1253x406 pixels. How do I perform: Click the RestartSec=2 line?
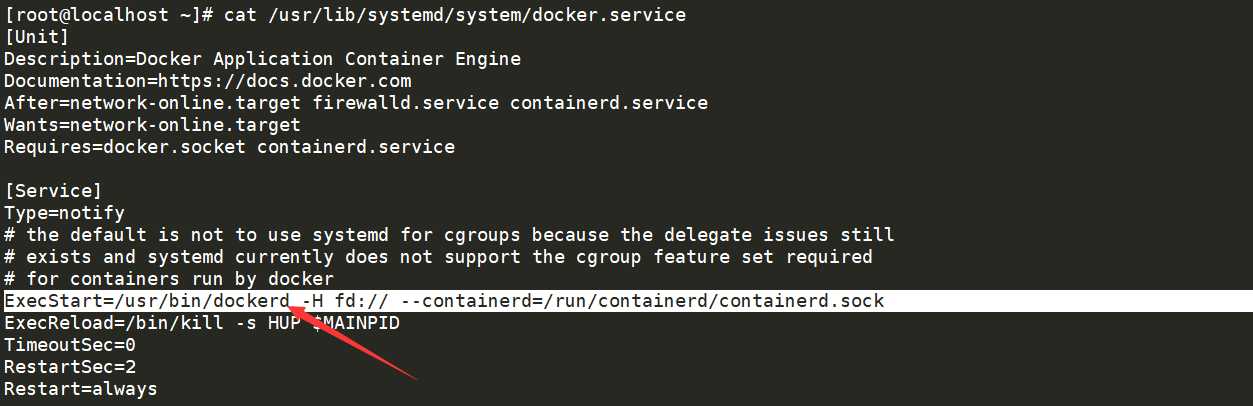tap(70, 367)
